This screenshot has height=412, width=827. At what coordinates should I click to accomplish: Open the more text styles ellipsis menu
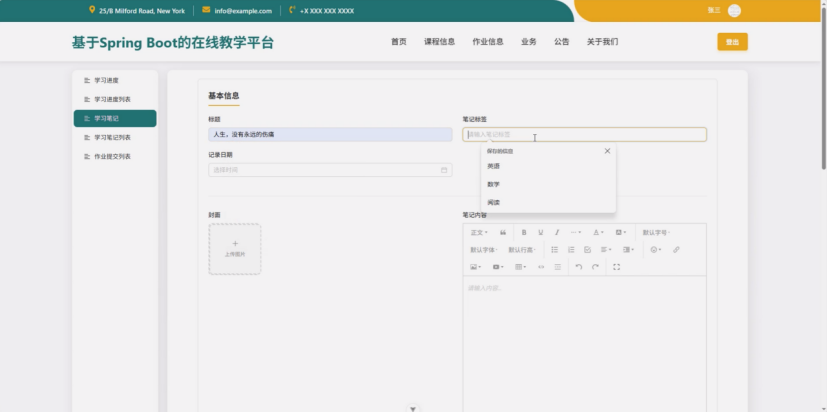click(575, 233)
